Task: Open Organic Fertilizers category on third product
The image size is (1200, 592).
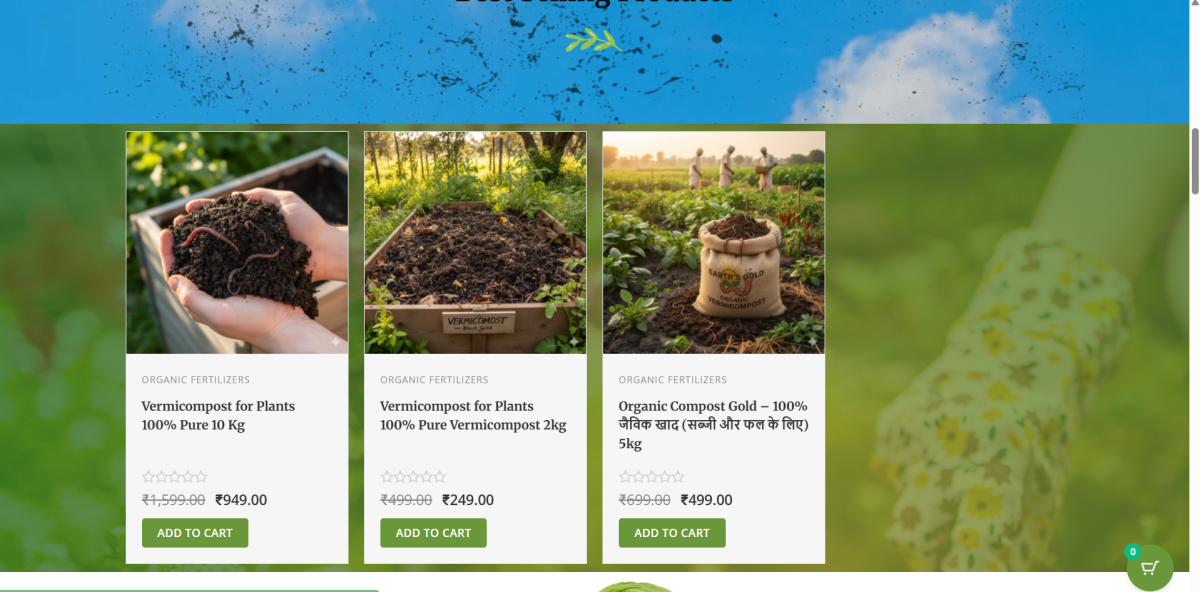Action: [x=673, y=380]
